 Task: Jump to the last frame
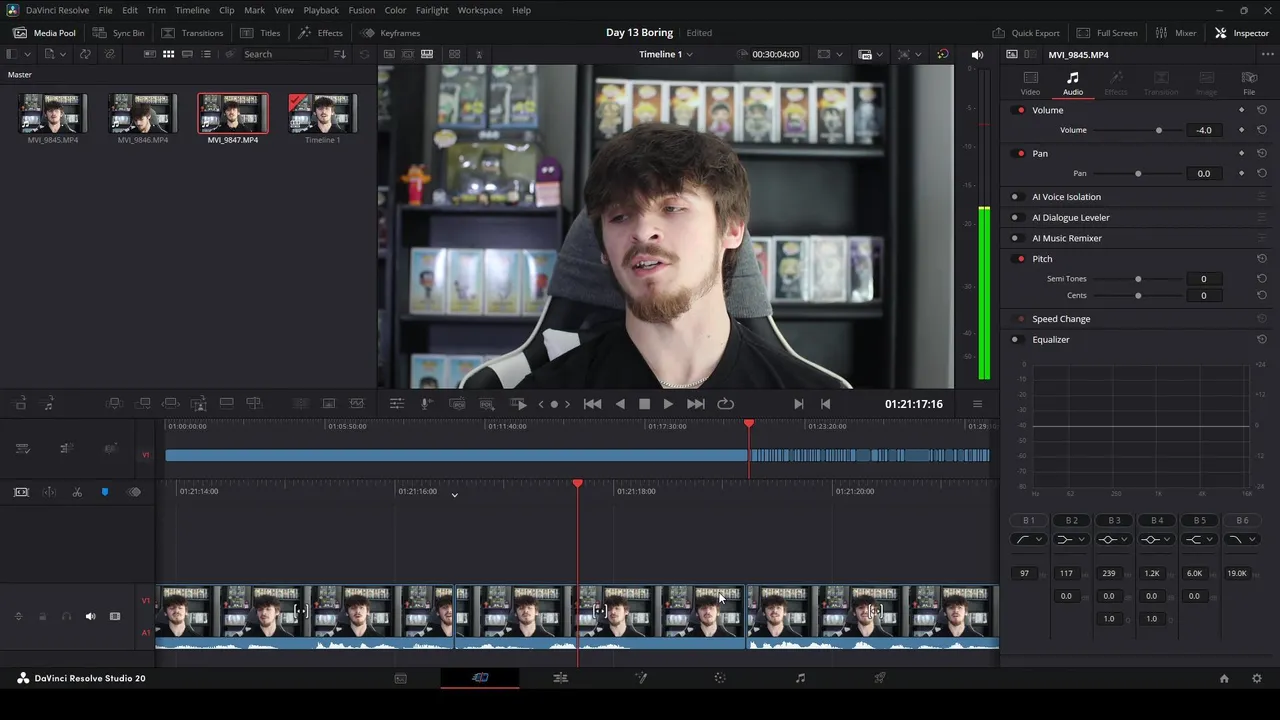tap(696, 404)
